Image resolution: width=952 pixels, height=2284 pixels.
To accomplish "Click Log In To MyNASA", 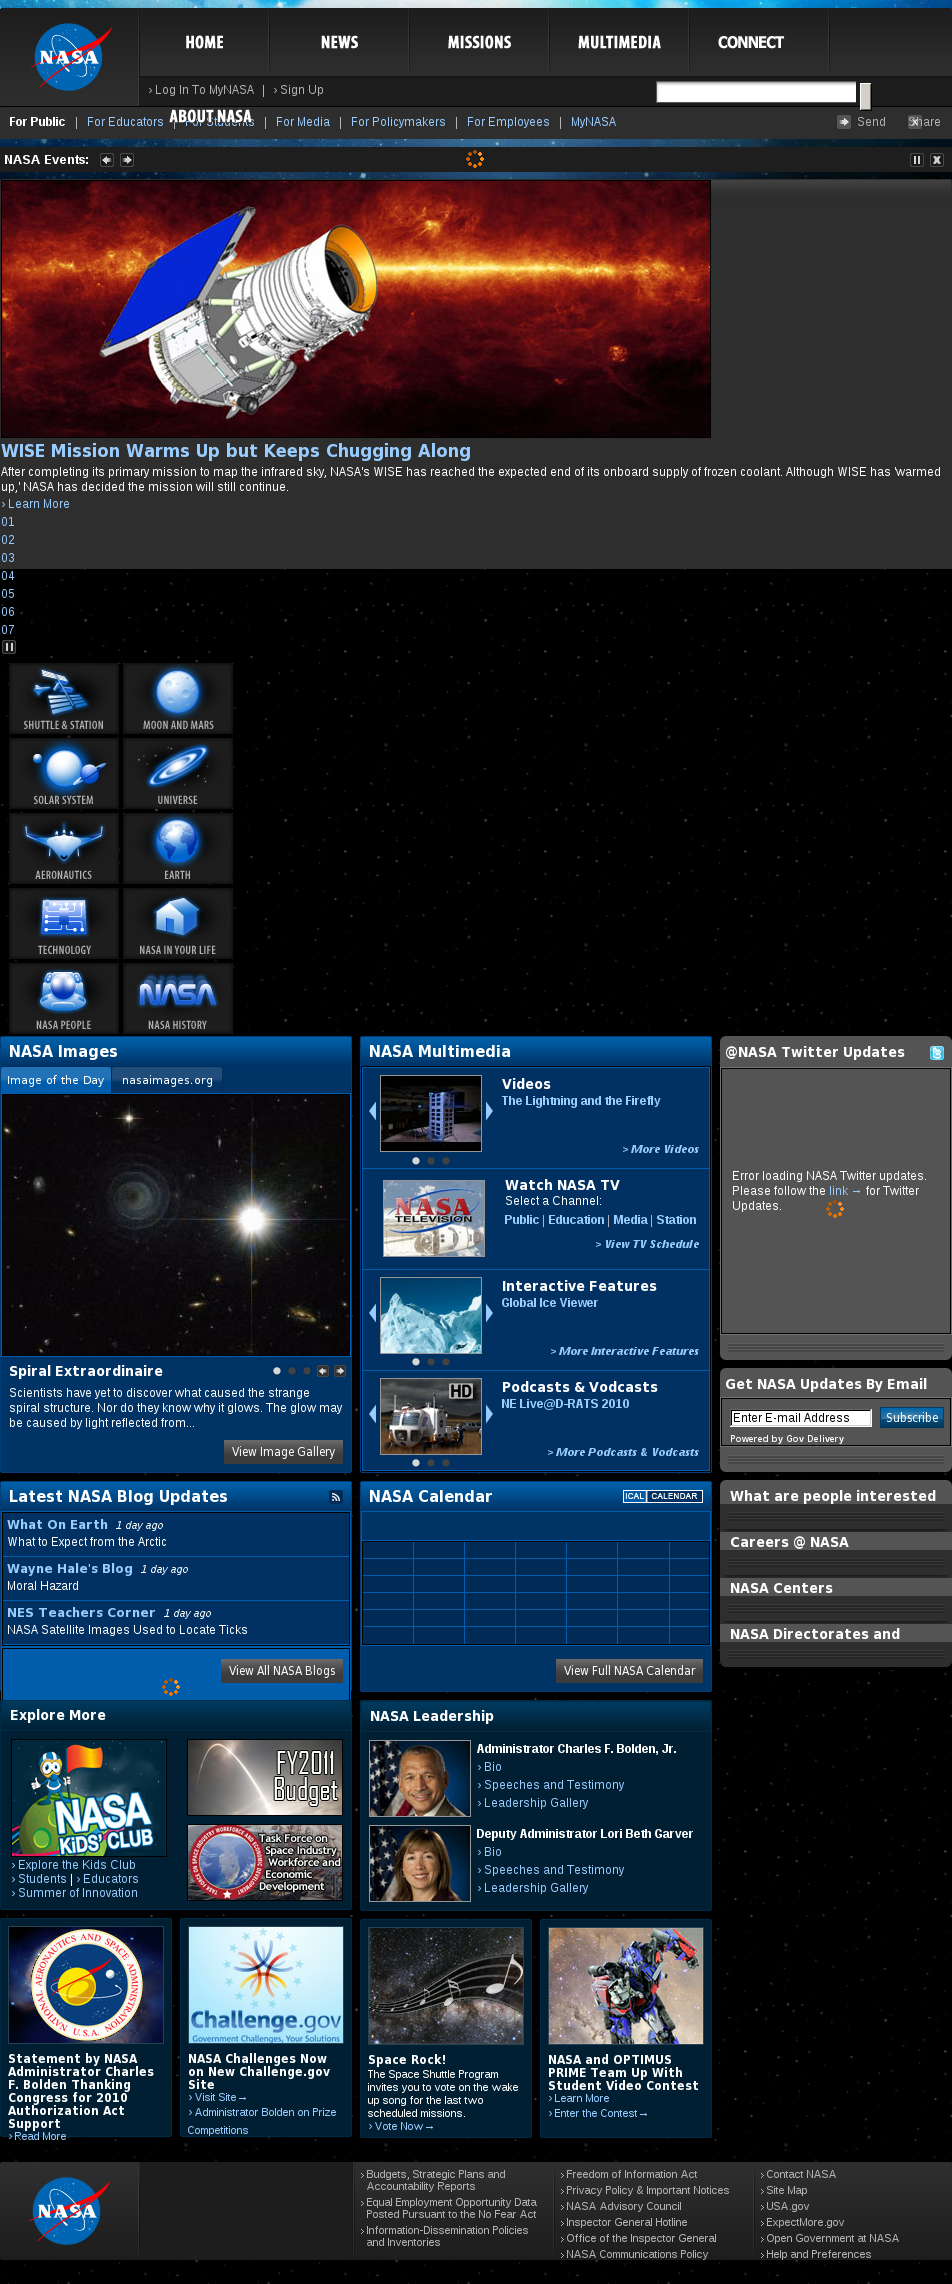I will pyautogui.click(x=204, y=90).
